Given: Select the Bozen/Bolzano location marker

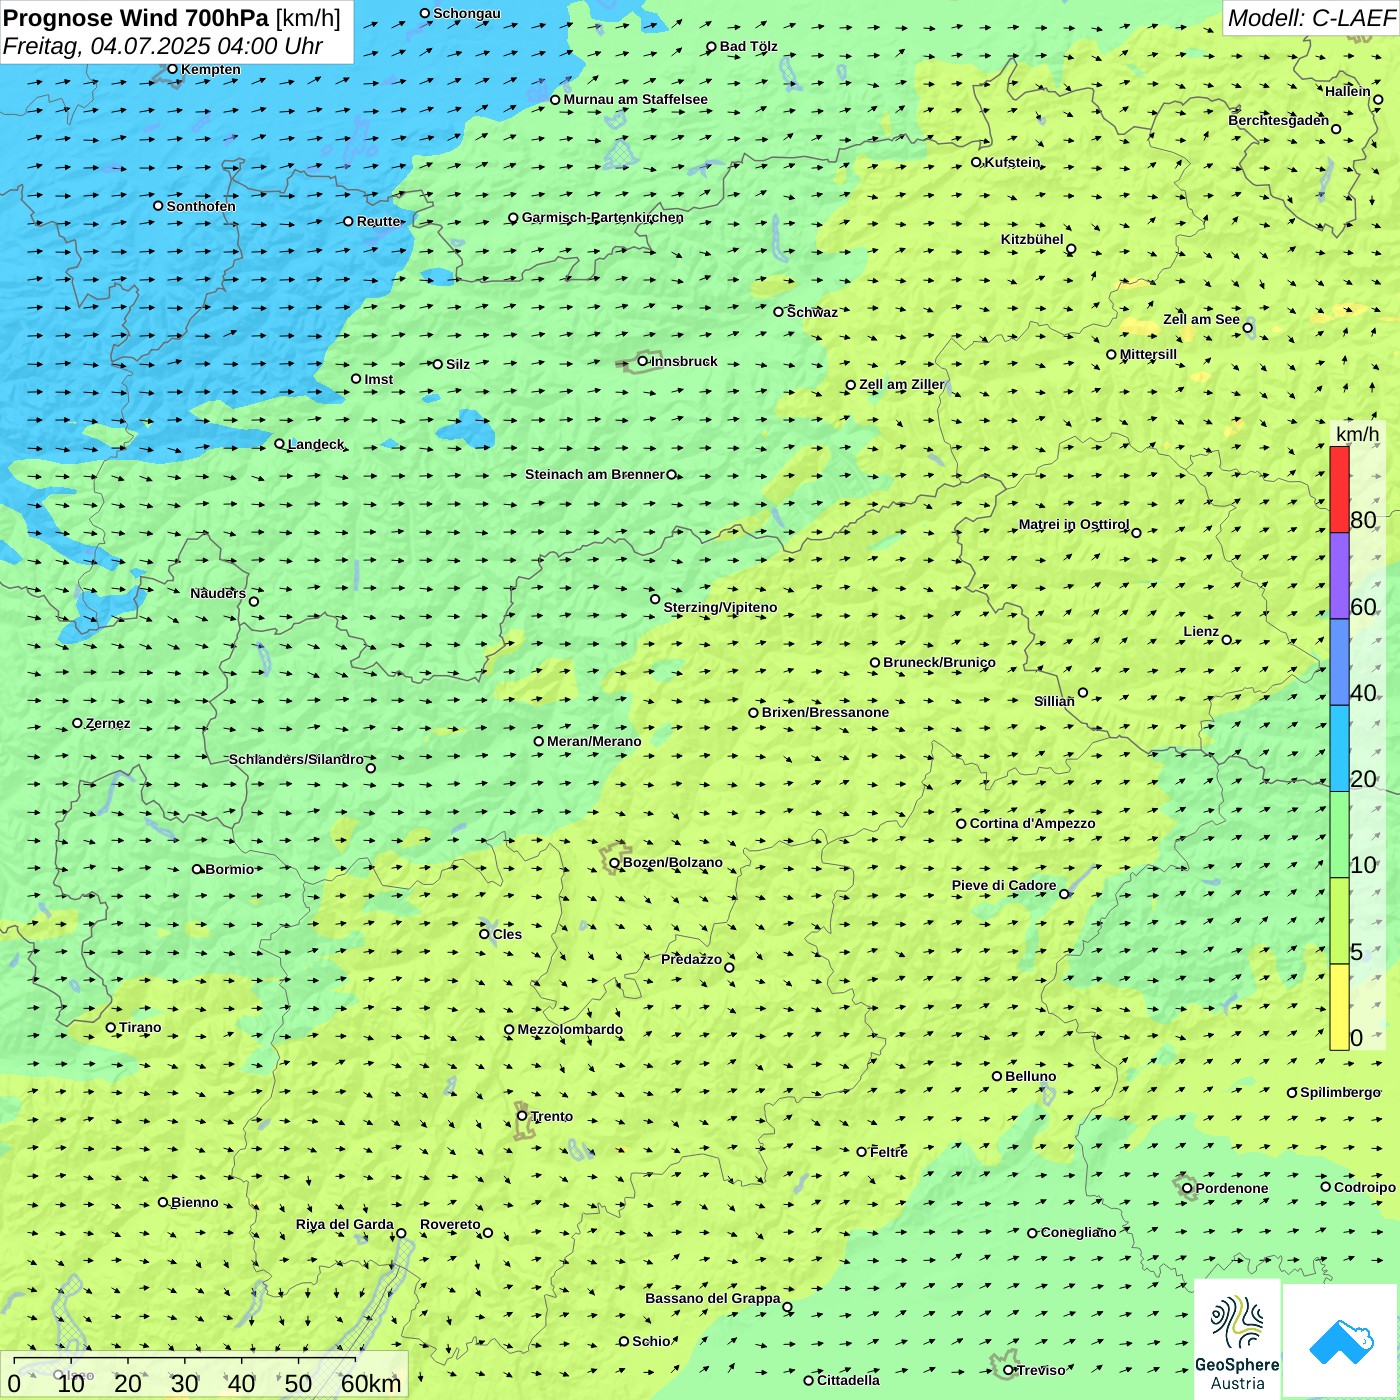Looking at the screenshot, I should pyautogui.click(x=614, y=863).
